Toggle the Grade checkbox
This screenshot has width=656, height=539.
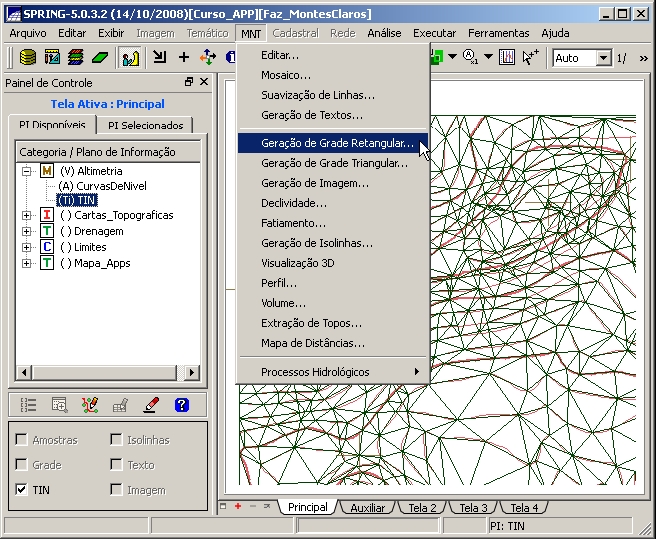pos(22,465)
